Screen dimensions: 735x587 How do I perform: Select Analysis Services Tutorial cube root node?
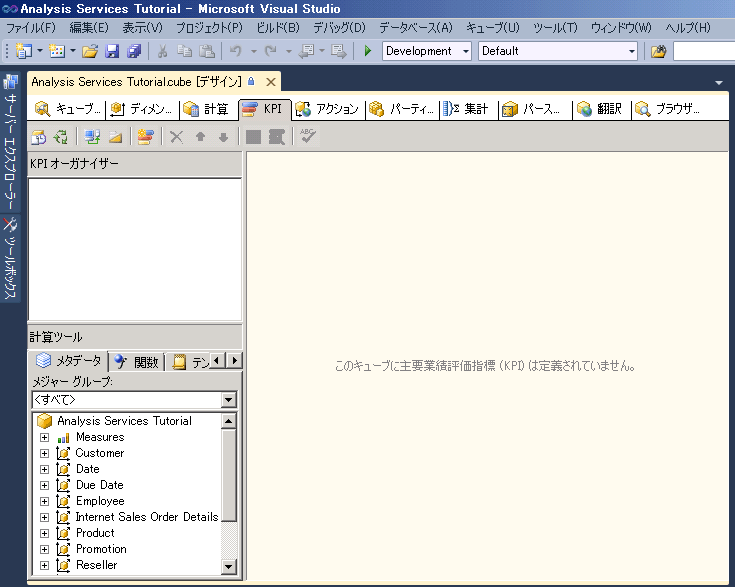coord(124,421)
